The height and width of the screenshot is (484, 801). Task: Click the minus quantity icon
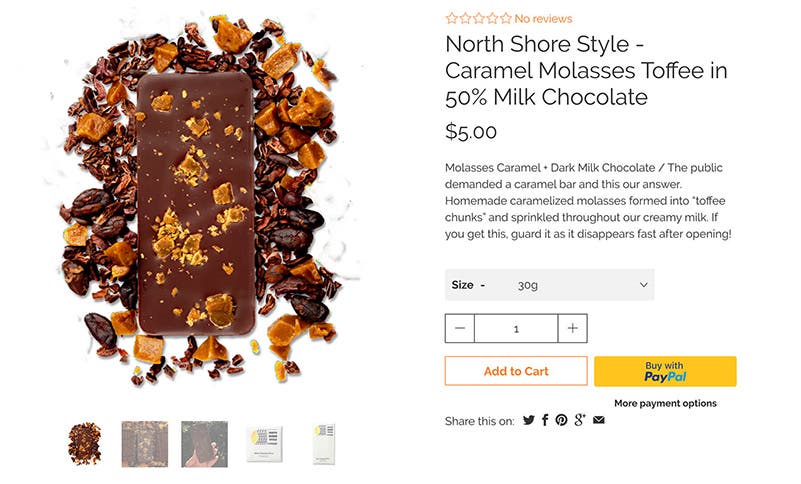460,328
